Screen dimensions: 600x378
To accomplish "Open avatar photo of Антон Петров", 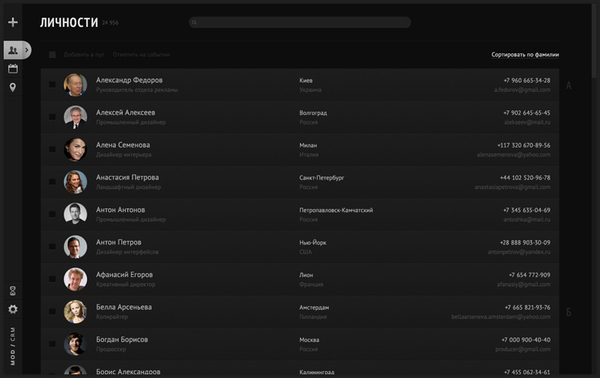I will point(75,247).
